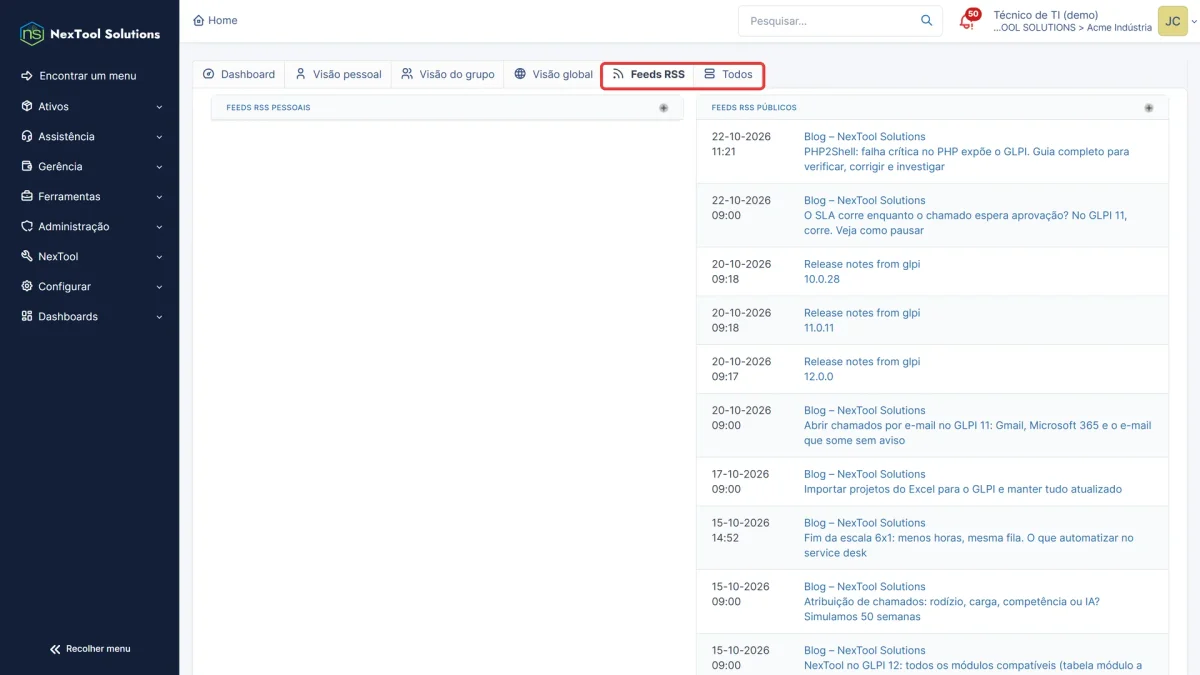The image size is (1200, 675).
Task: Open Fim da escala 6x1 article
Action: (x=969, y=545)
